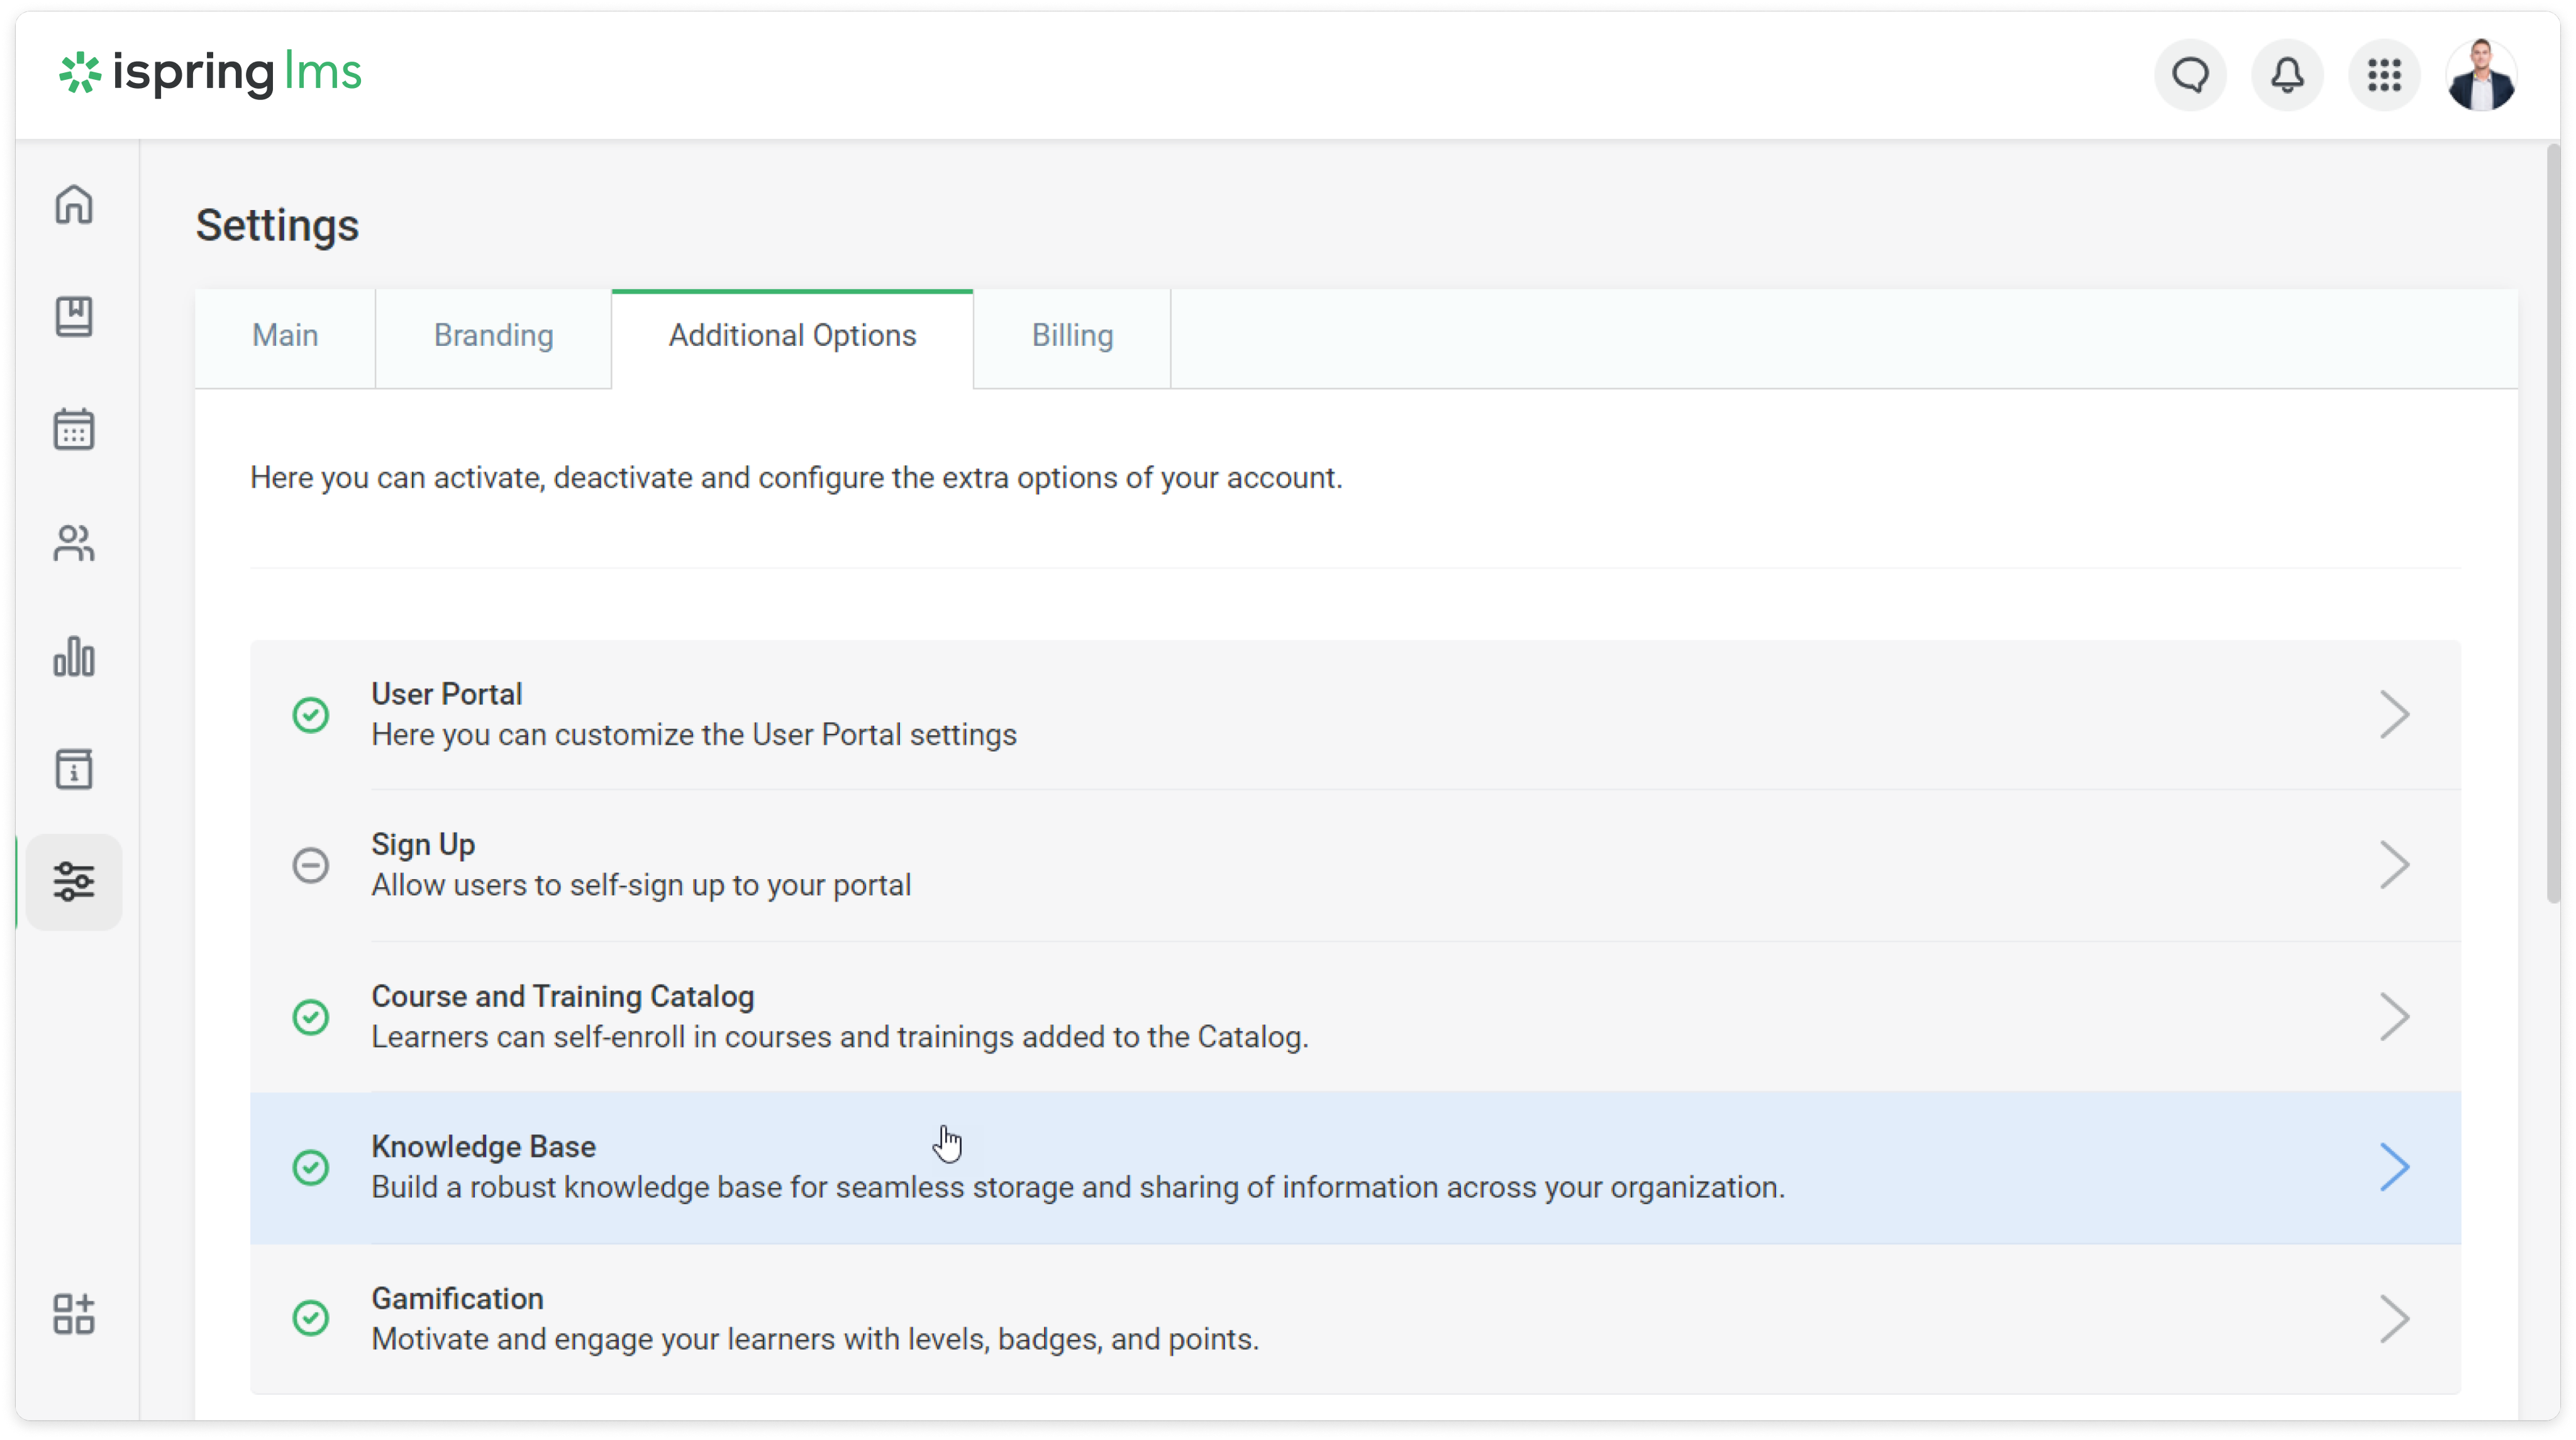Screen dimensions: 2576x1440
Task: Click the notifications bell icon
Action: pos(2287,75)
